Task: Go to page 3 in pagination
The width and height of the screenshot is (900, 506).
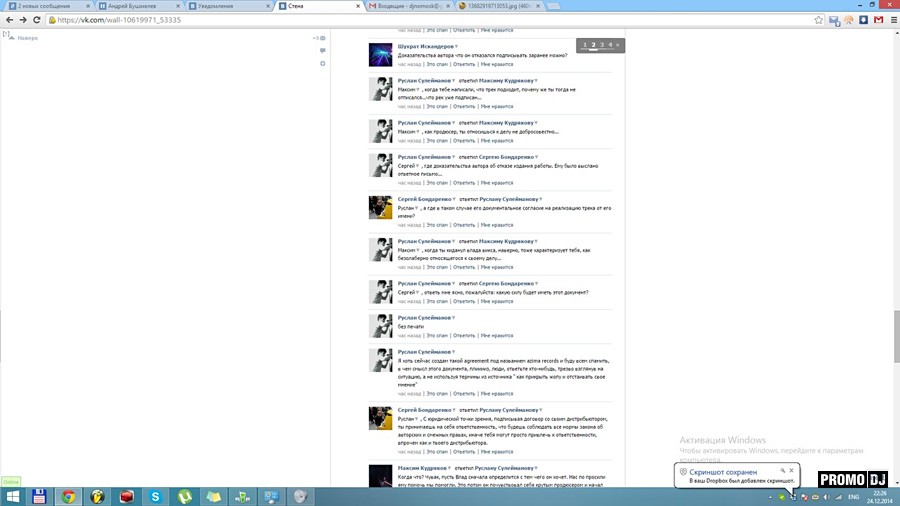Action: [602, 45]
